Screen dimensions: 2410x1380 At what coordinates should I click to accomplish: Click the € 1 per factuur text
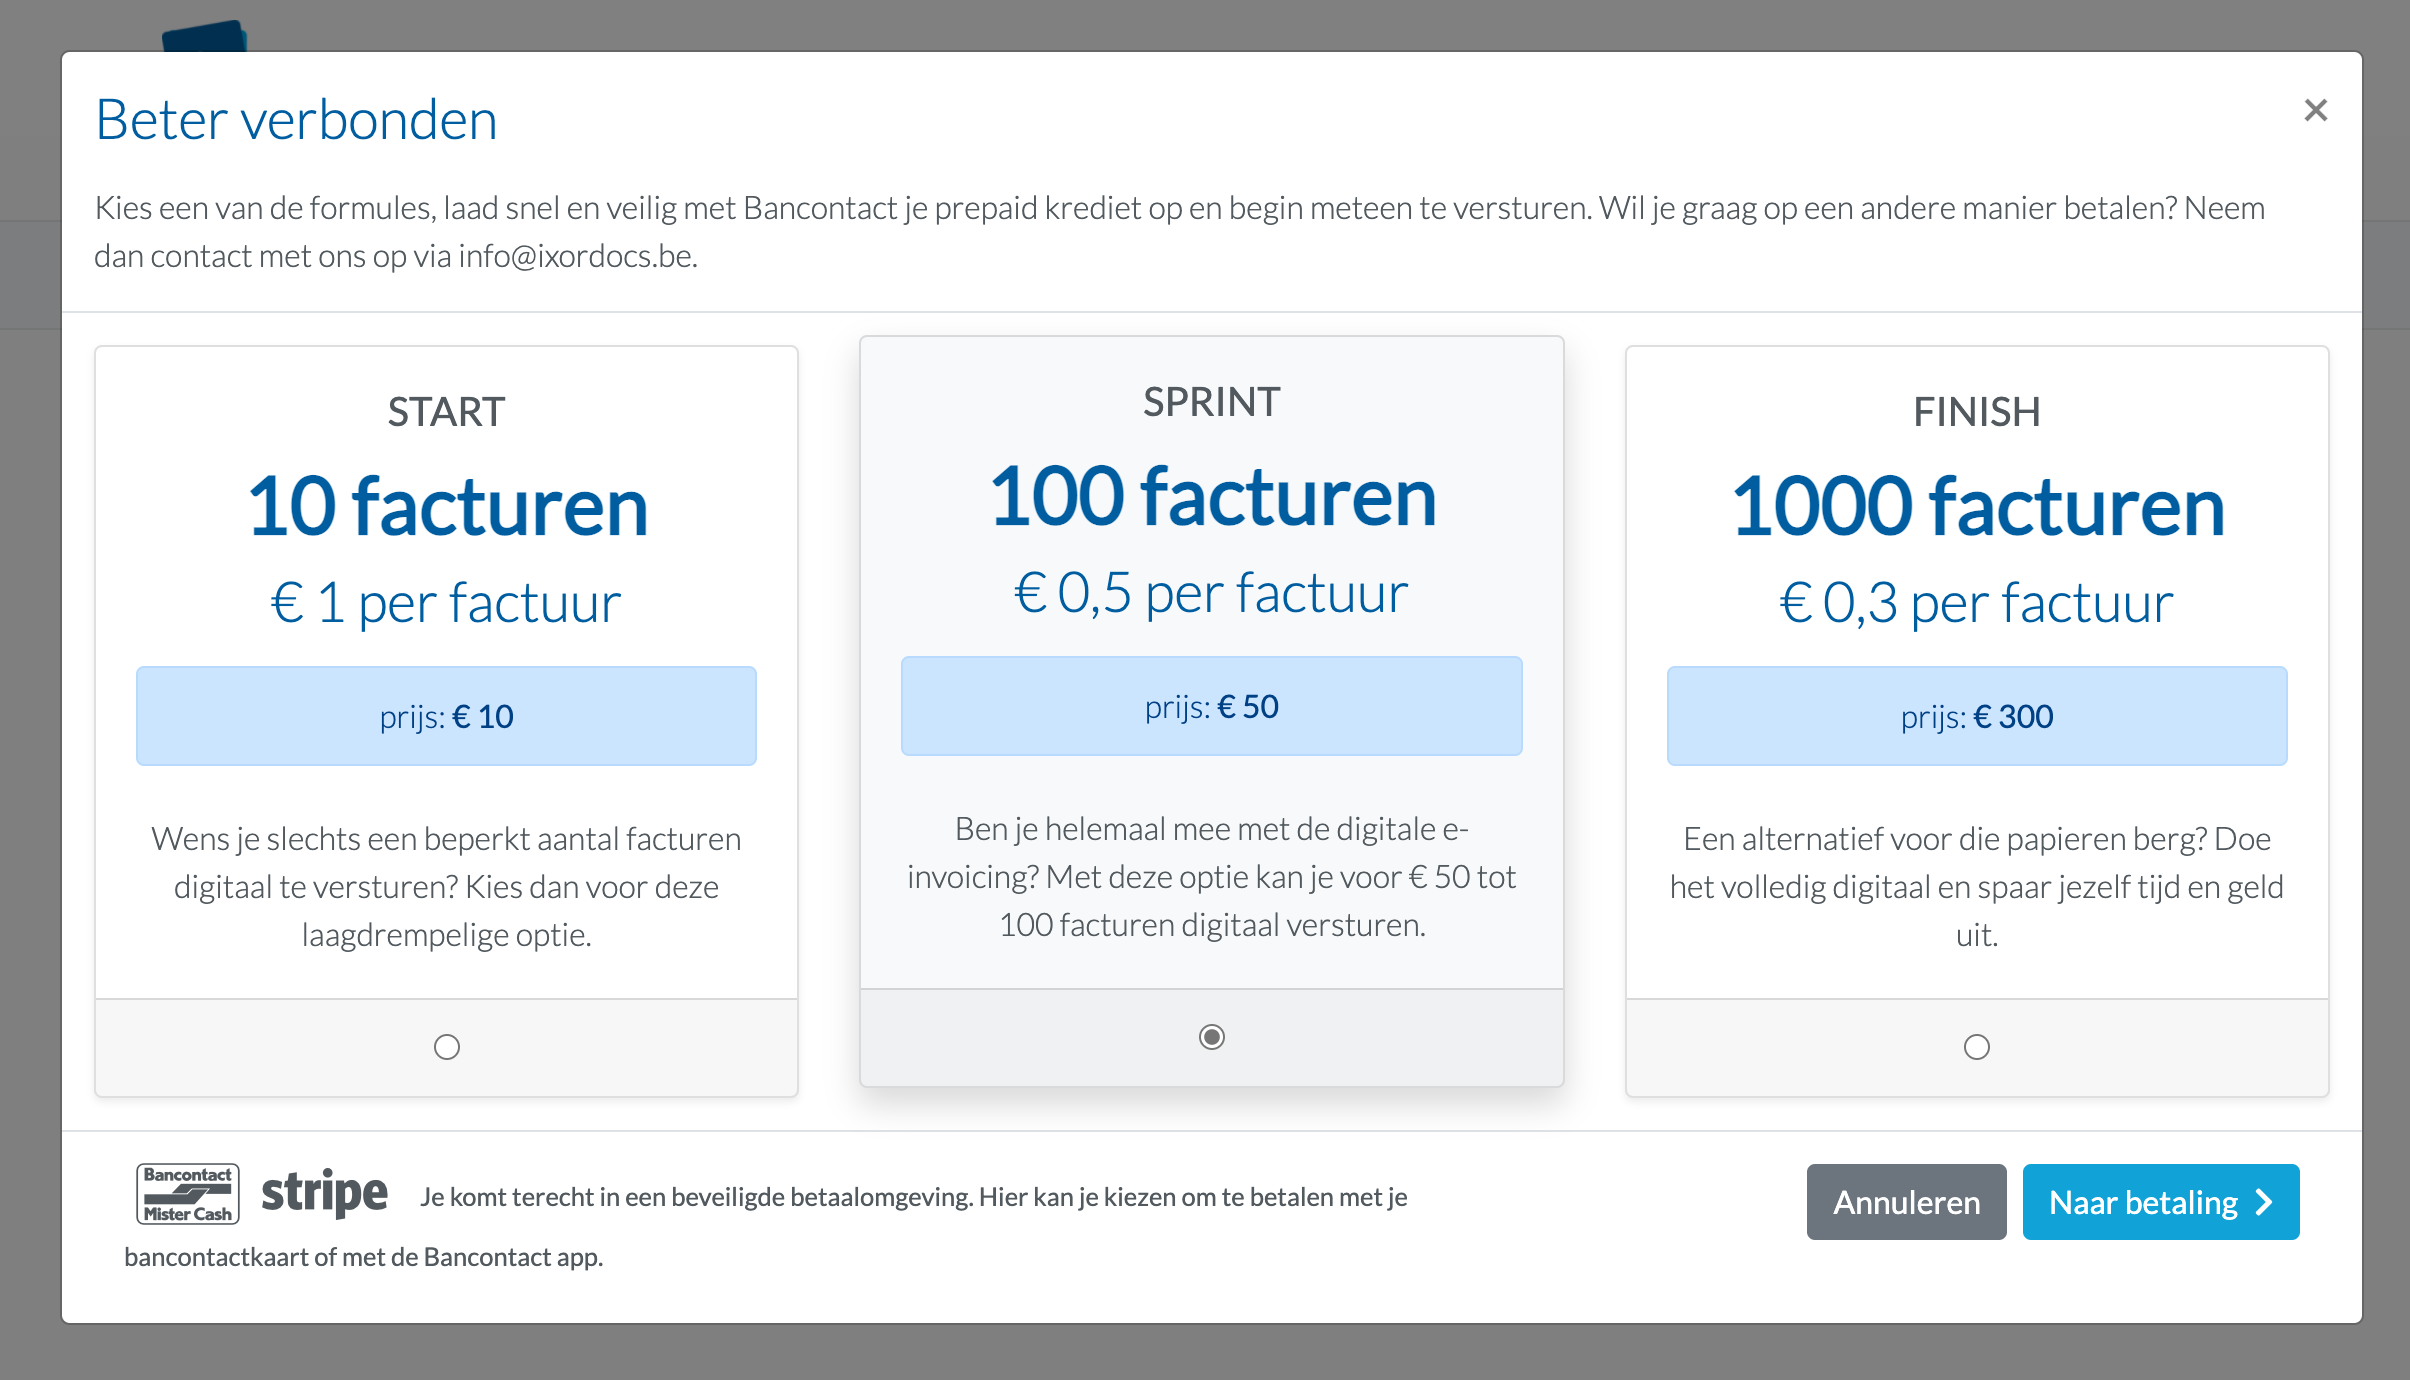446,603
